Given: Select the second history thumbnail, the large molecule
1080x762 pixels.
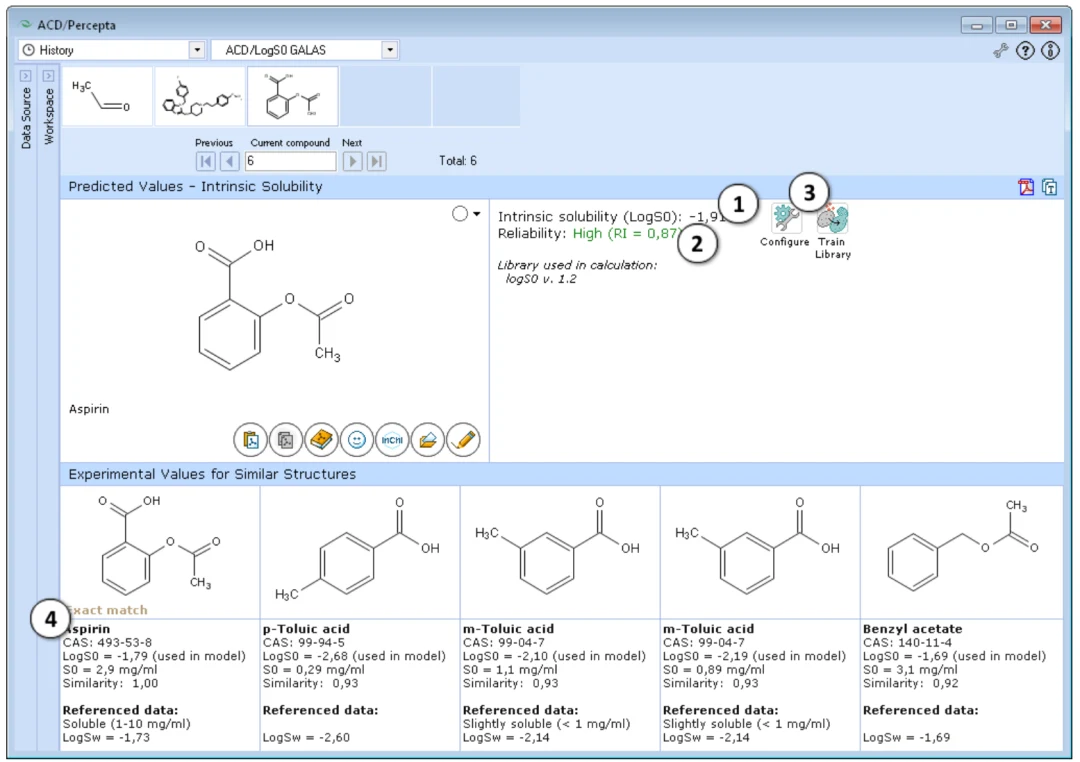Looking at the screenshot, I should [x=200, y=96].
